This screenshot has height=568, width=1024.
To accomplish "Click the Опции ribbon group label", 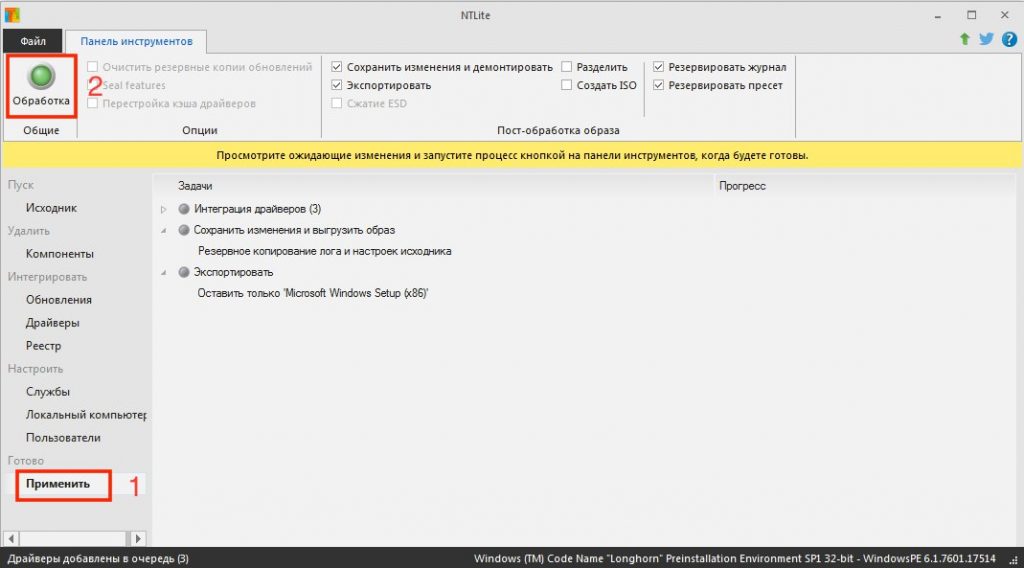I will (x=199, y=130).
